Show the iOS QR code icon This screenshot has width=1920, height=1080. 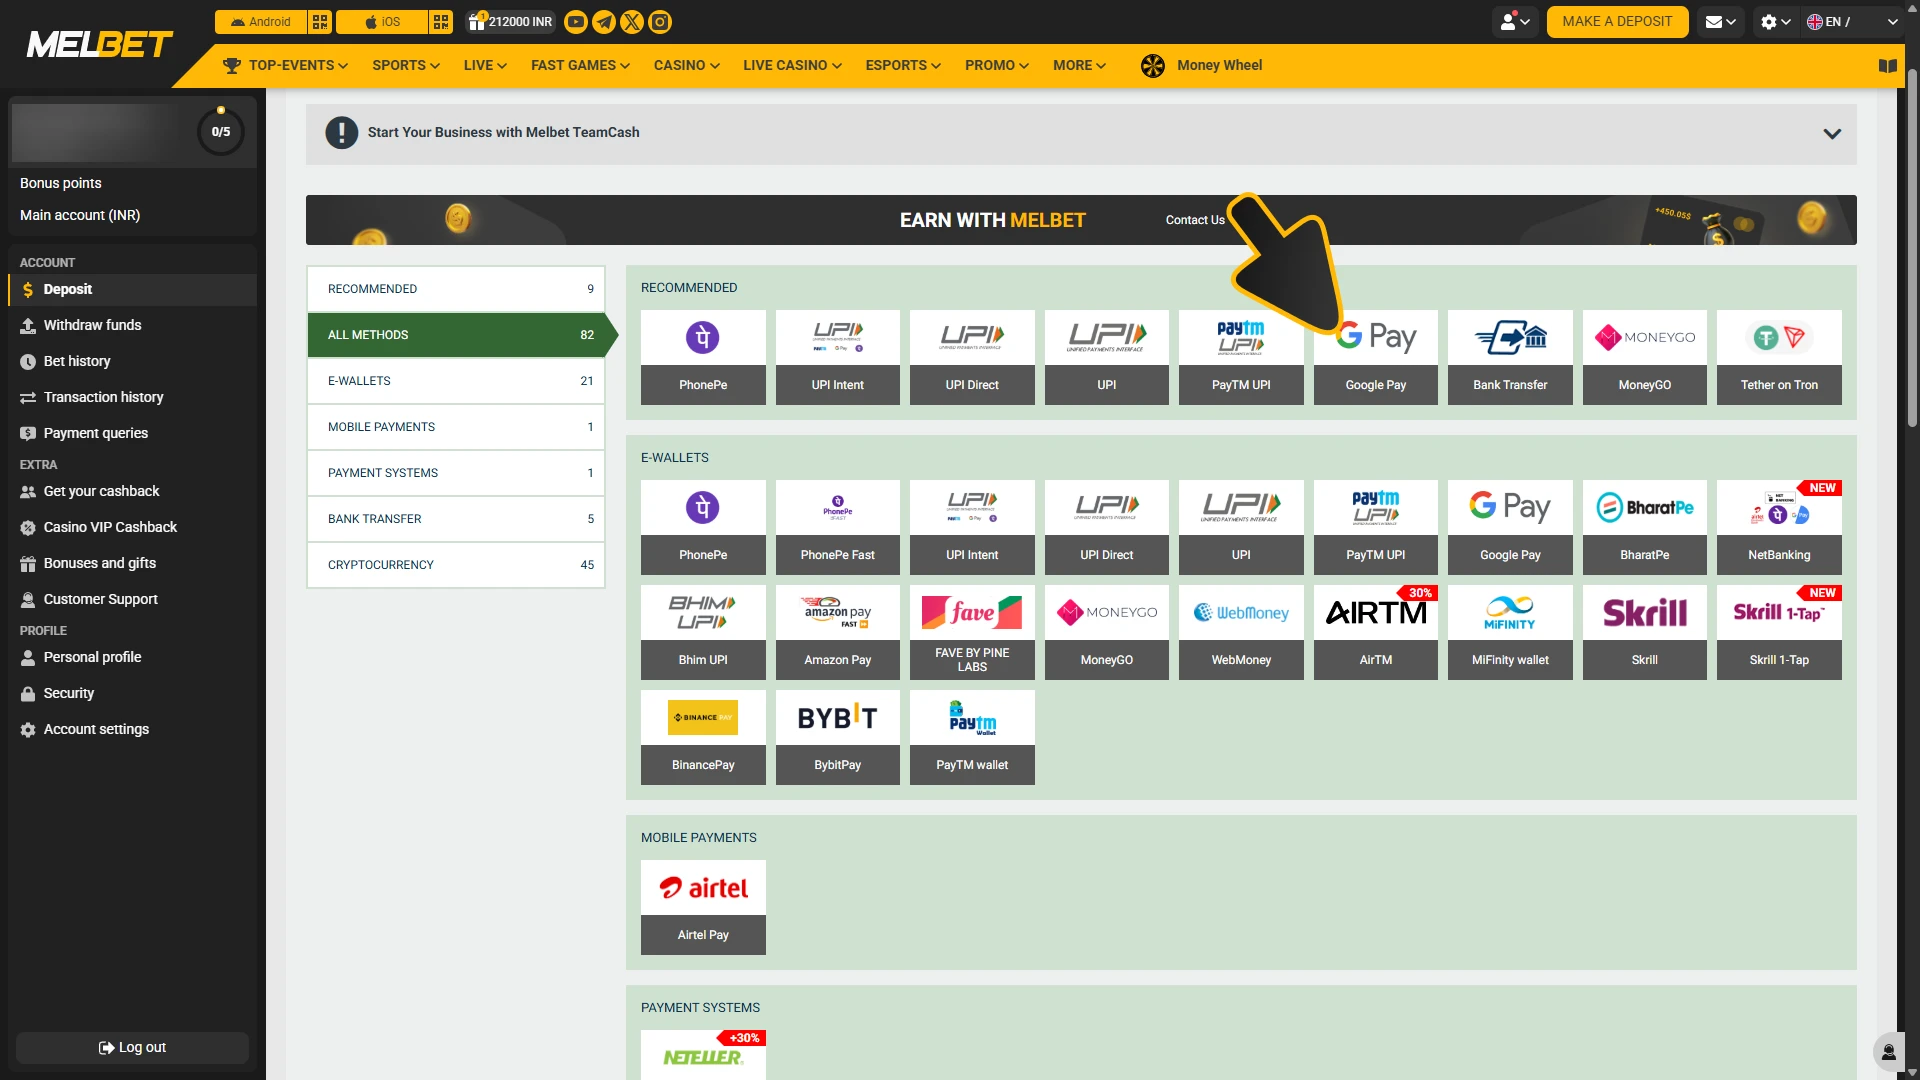coord(441,22)
